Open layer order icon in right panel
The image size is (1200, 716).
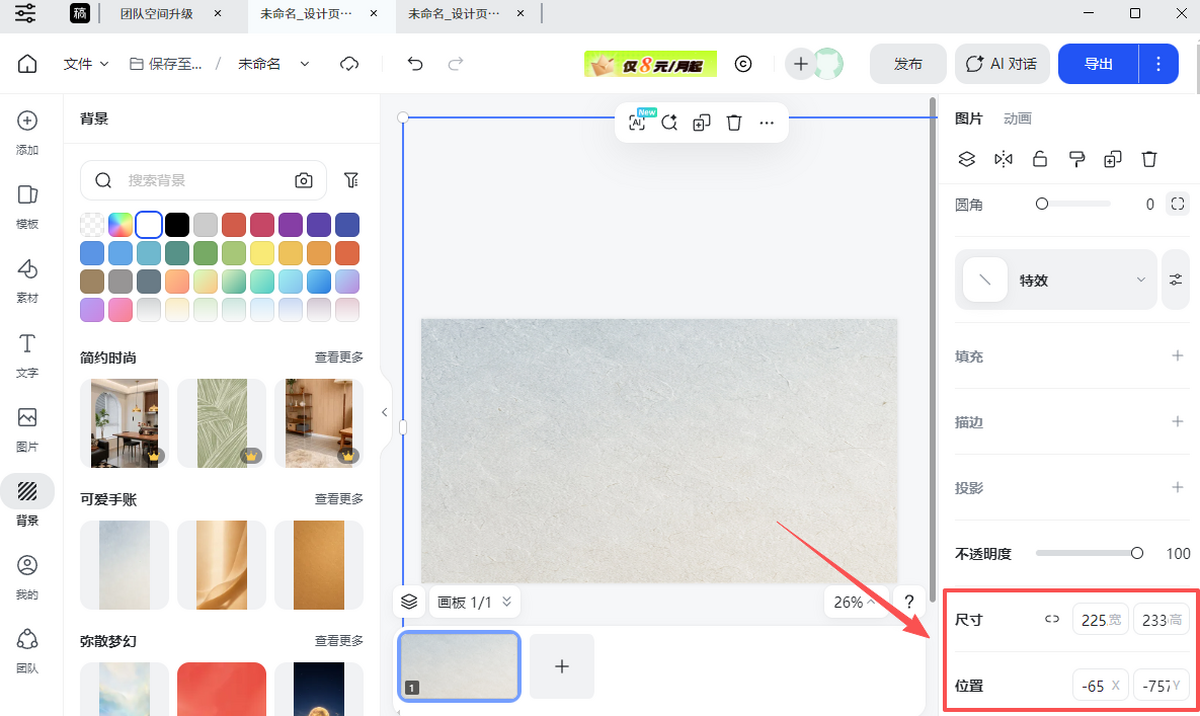tap(966, 159)
